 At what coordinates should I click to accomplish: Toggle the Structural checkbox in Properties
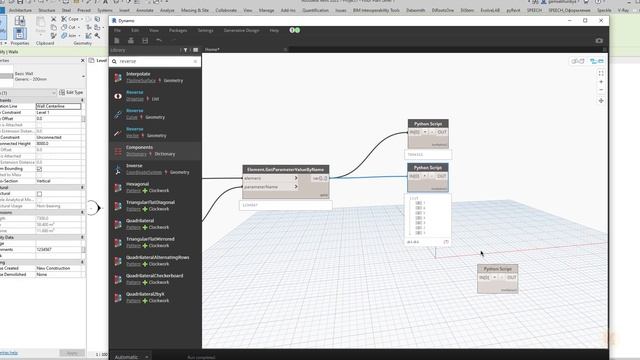point(39,194)
